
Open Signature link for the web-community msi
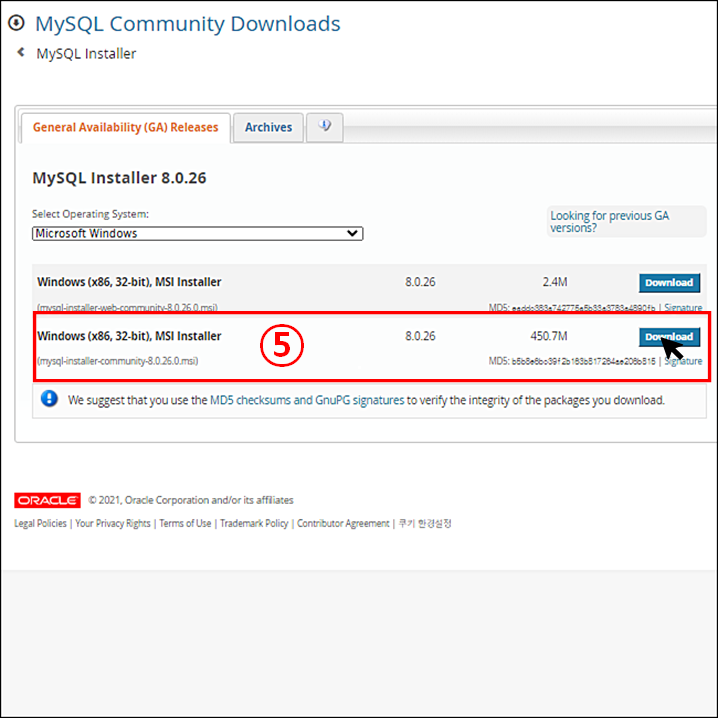click(x=683, y=307)
